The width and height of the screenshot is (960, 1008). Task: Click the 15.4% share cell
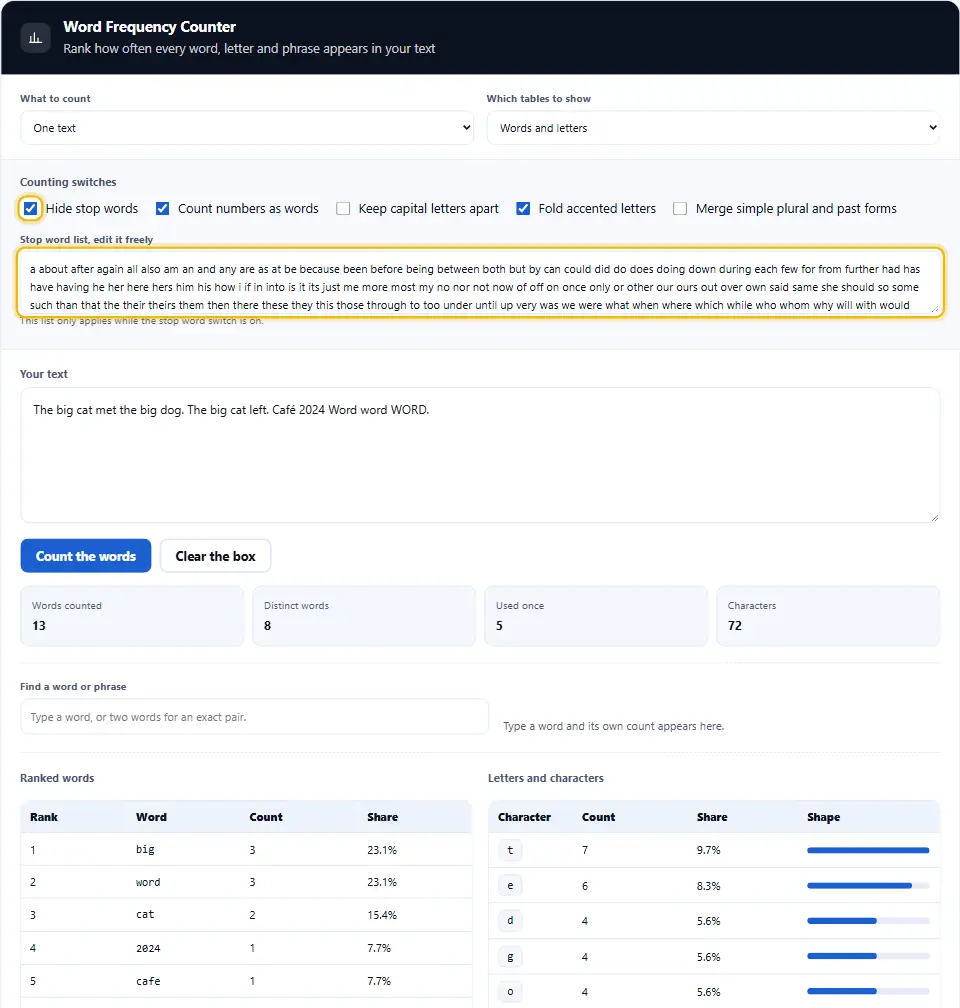[382, 915]
